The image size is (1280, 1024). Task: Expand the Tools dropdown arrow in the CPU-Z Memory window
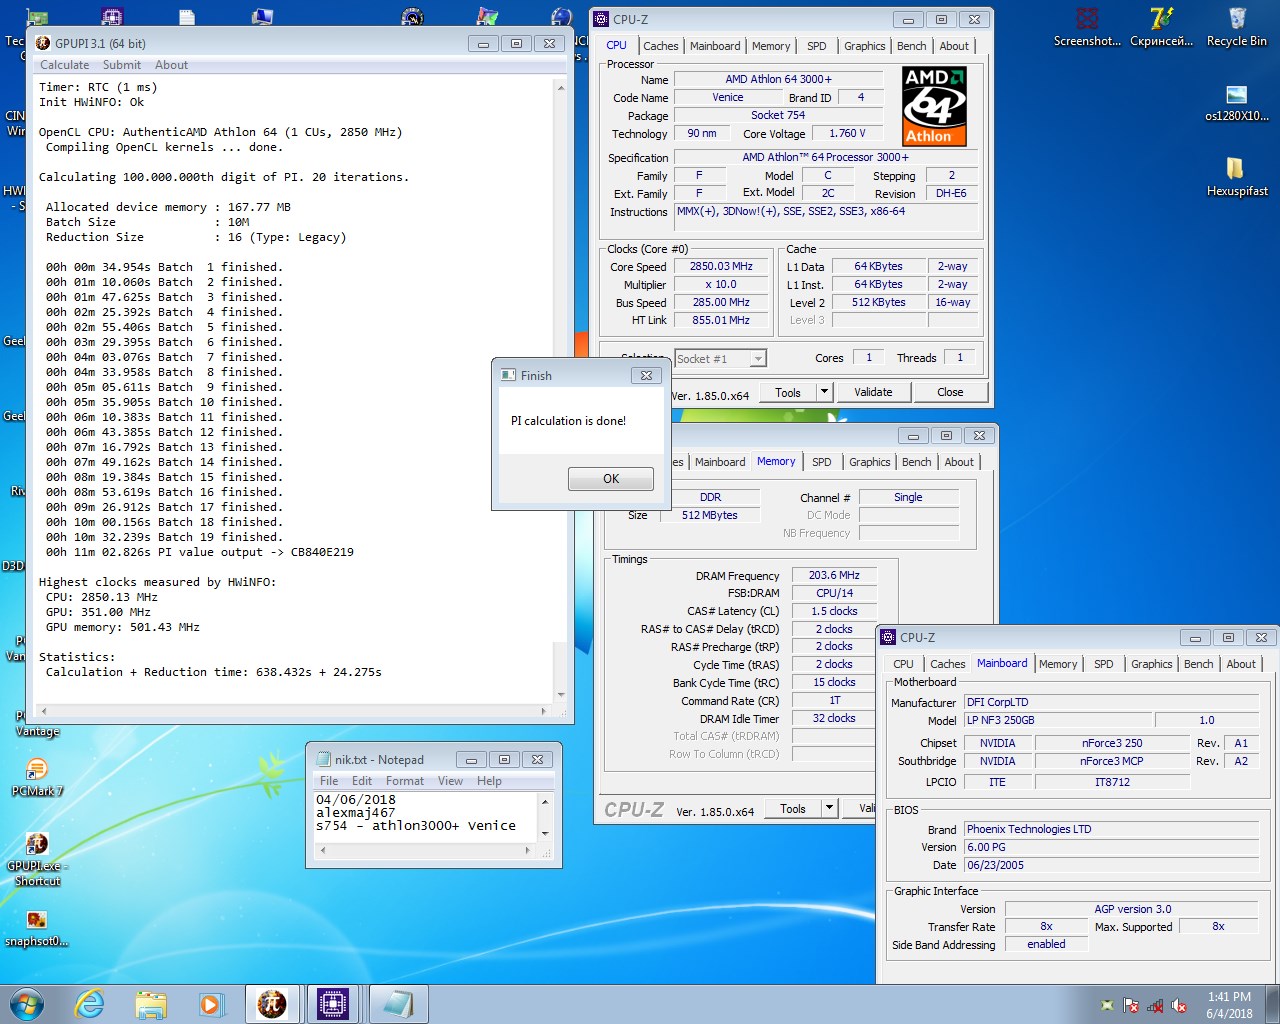pyautogui.click(x=829, y=808)
